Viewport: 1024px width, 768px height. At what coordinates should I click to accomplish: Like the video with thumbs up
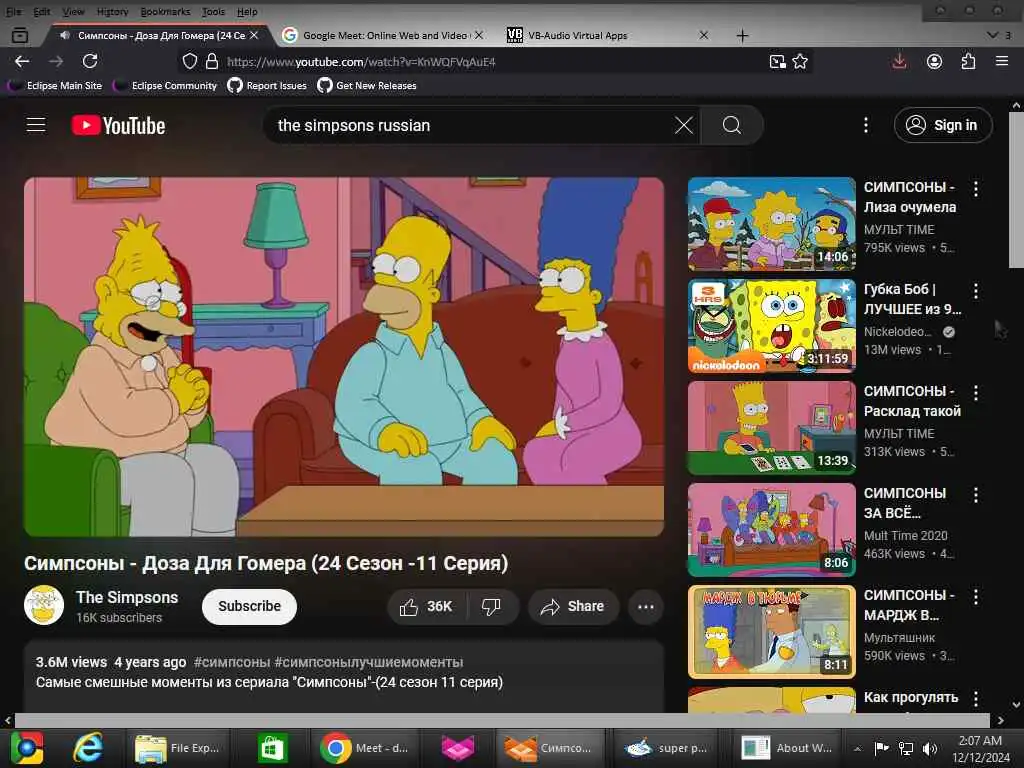click(426, 607)
